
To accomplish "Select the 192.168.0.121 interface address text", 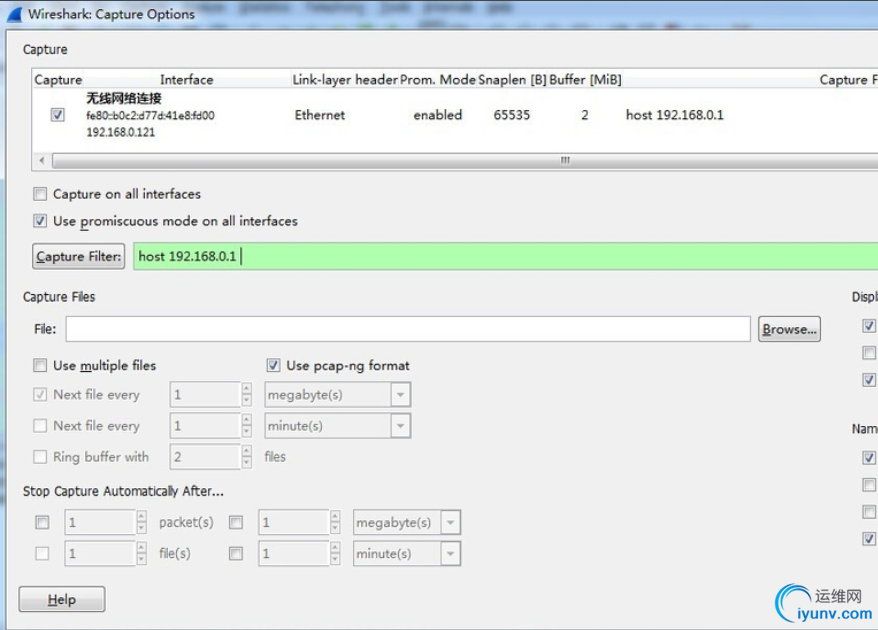I will point(120,133).
